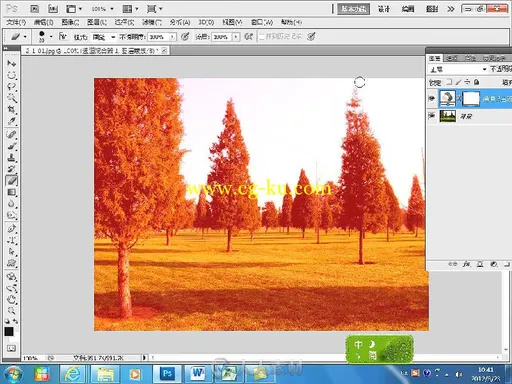
Task: Select the Eyedropper tool
Action: (x=12, y=121)
